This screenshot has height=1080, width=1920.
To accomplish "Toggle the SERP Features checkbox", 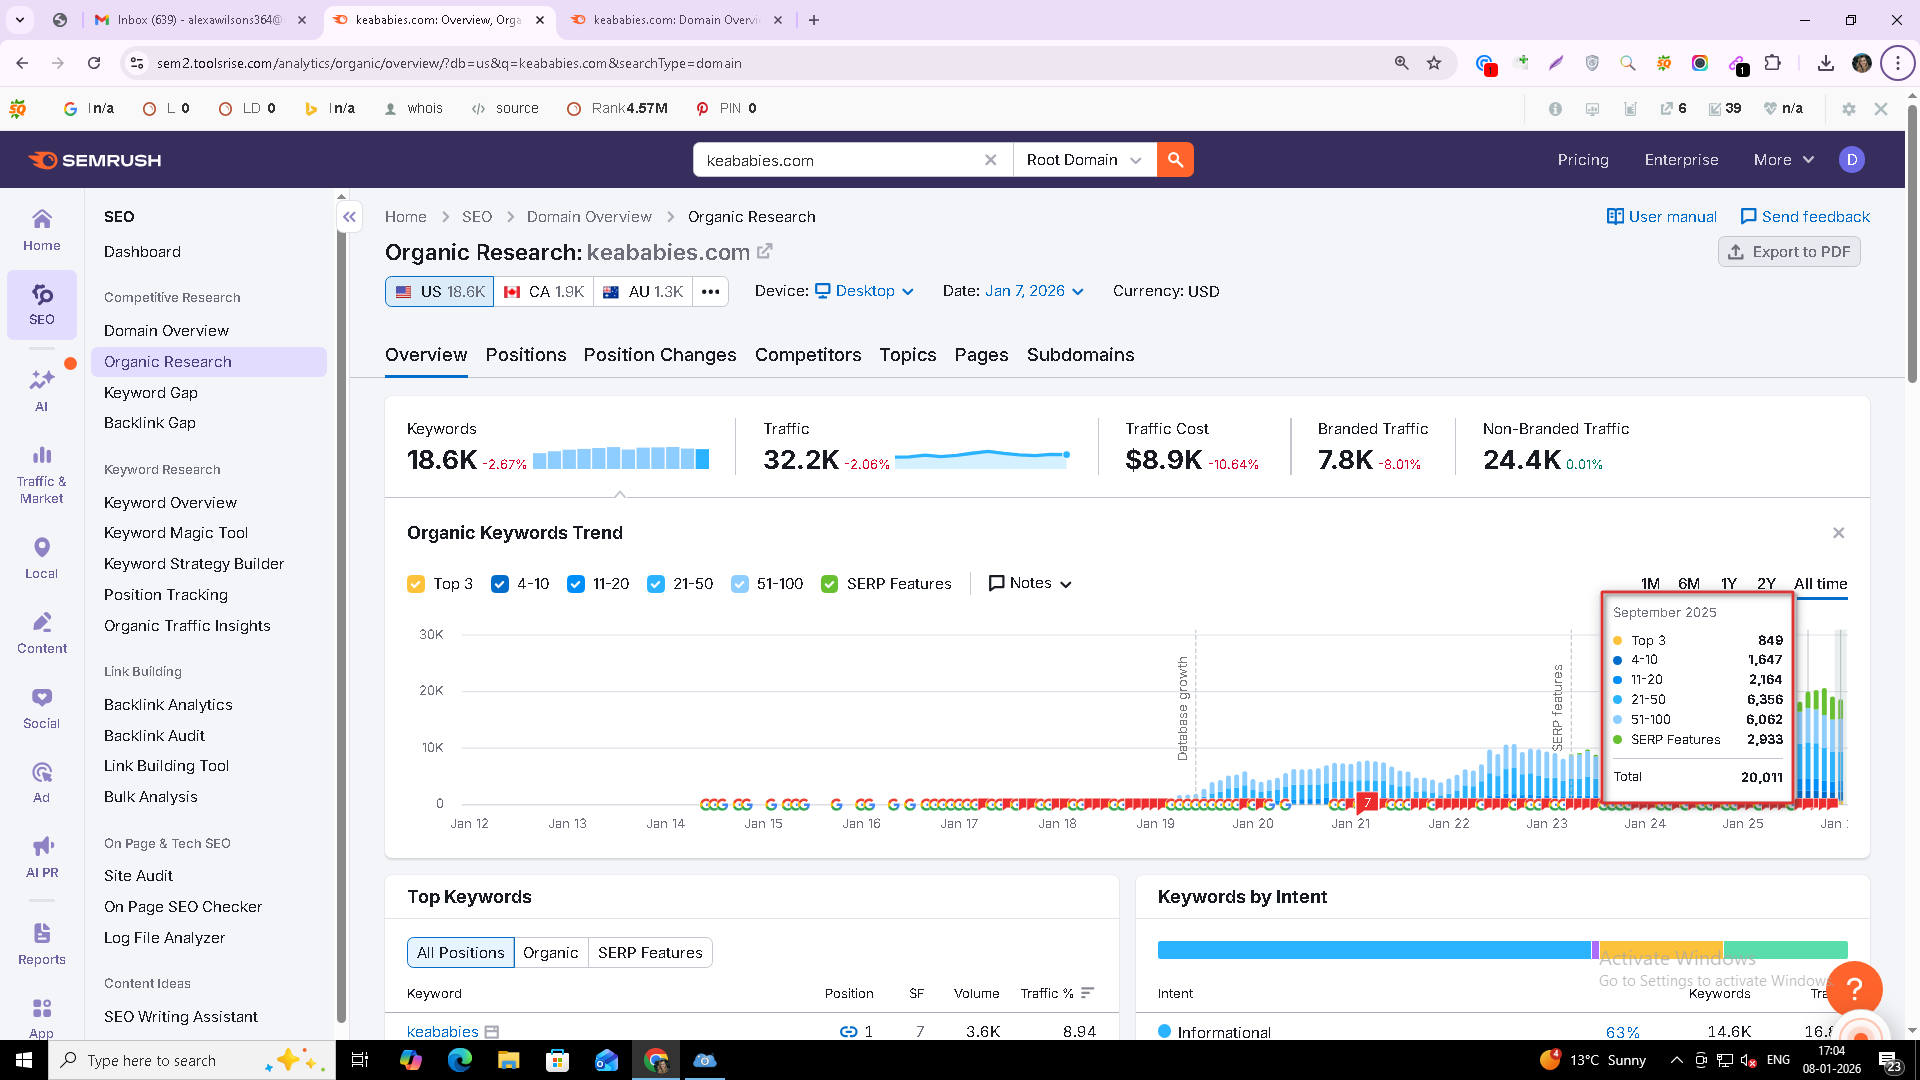I will (x=830, y=584).
